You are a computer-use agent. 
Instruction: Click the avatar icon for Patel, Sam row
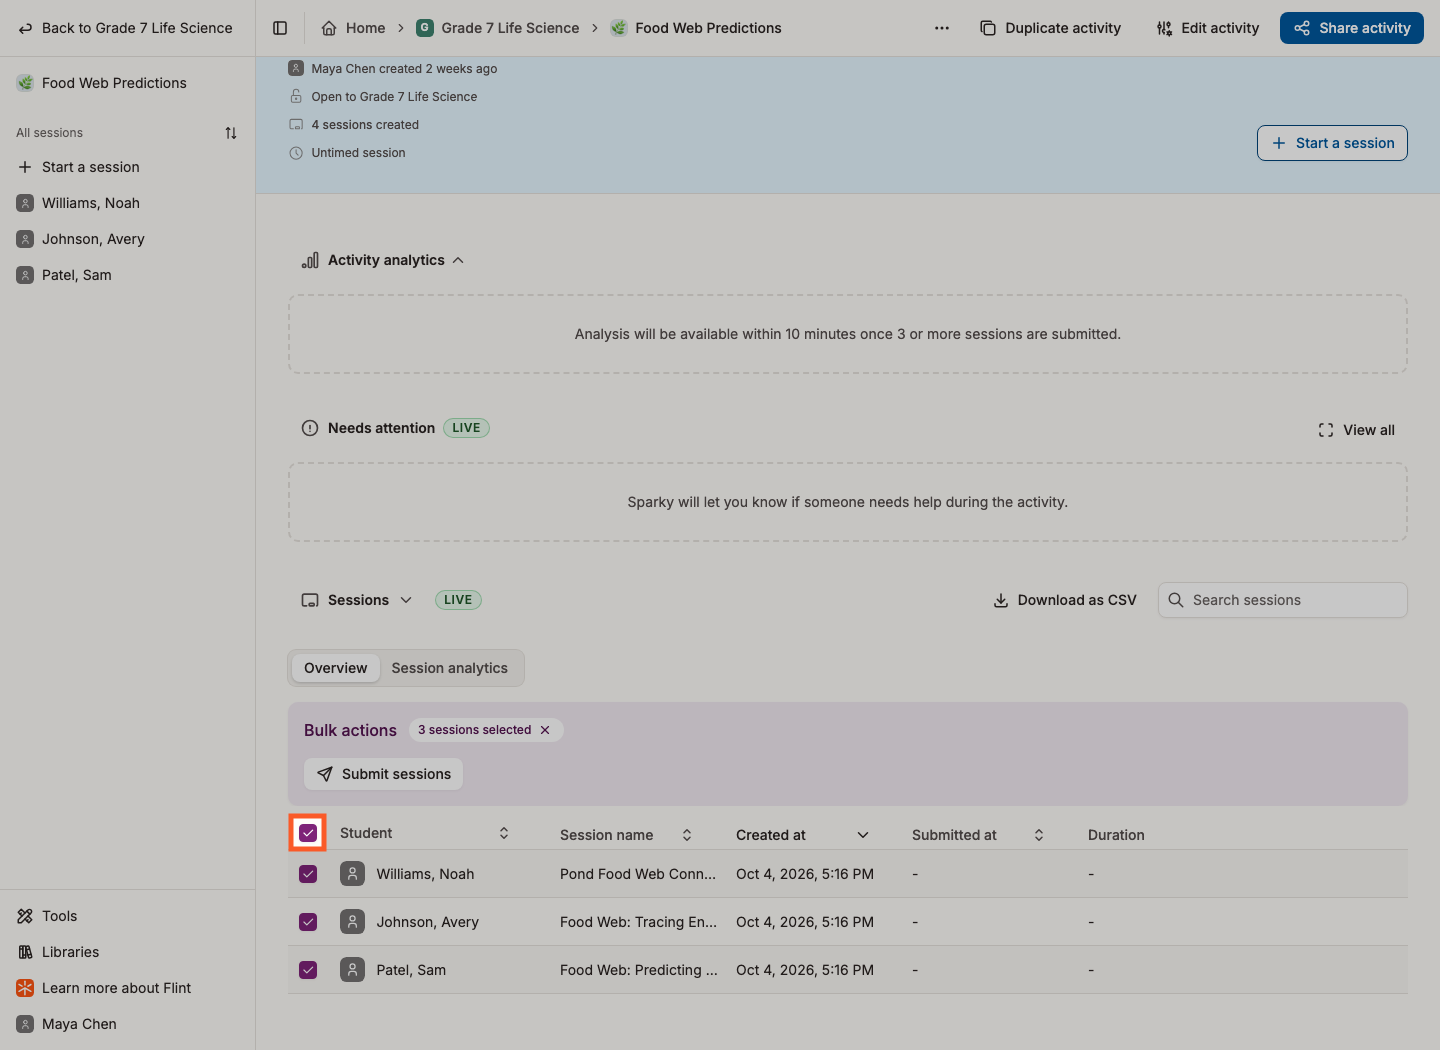click(352, 970)
